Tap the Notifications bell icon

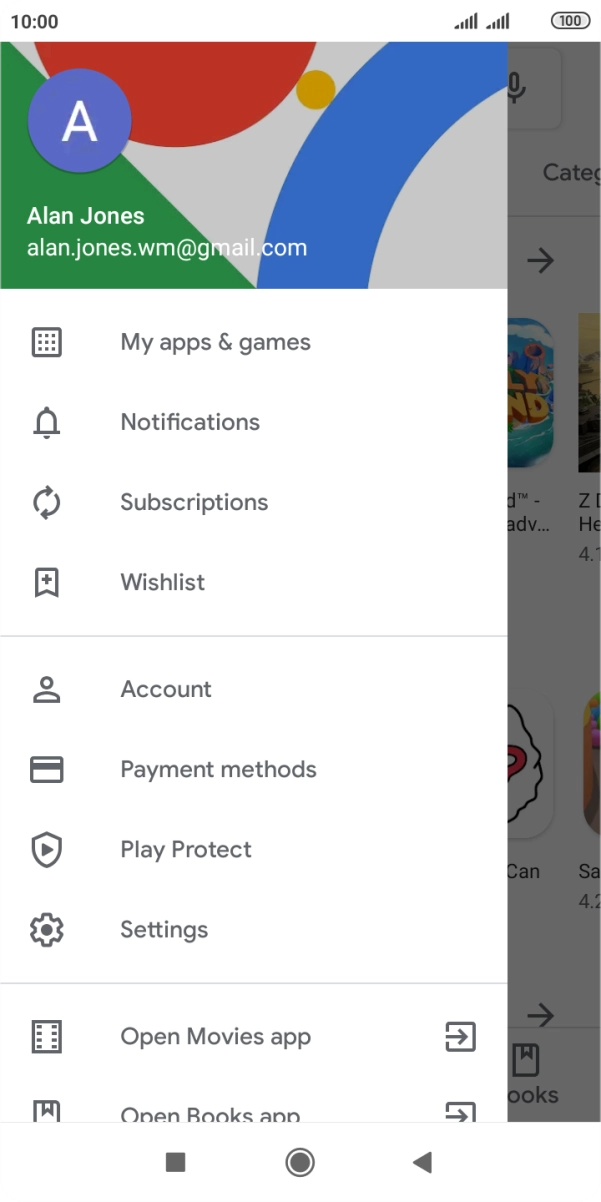click(47, 422)
